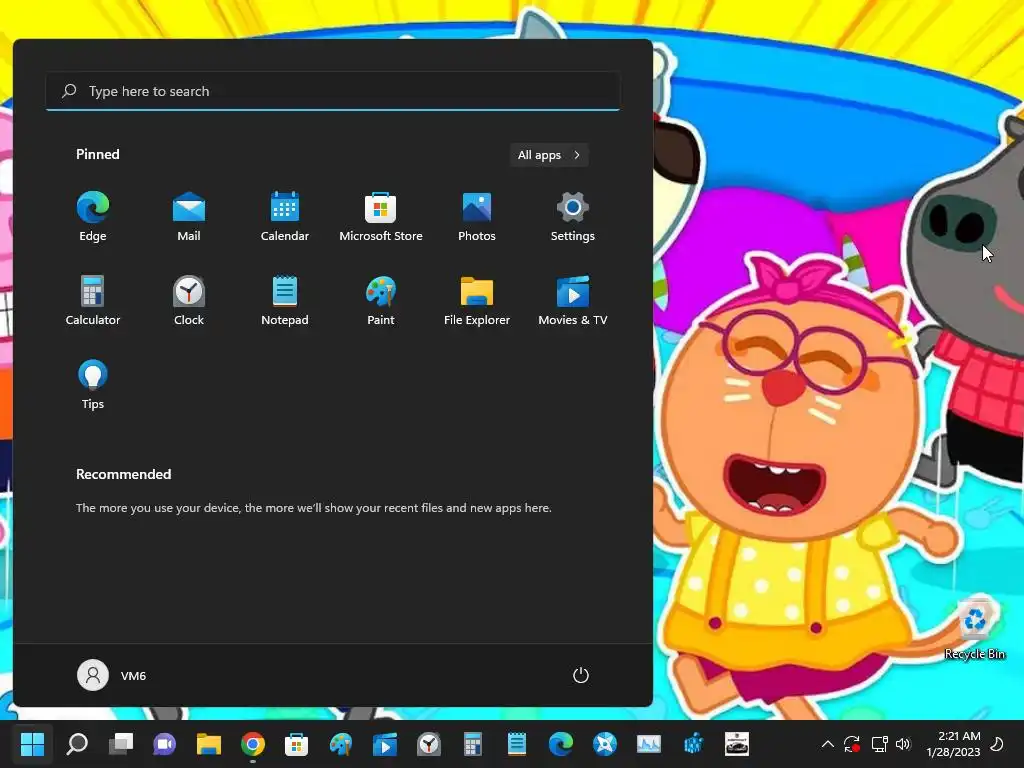
Task: Open File Explorer pinned app
Action: pyautogui.click(x=477, y=300)
